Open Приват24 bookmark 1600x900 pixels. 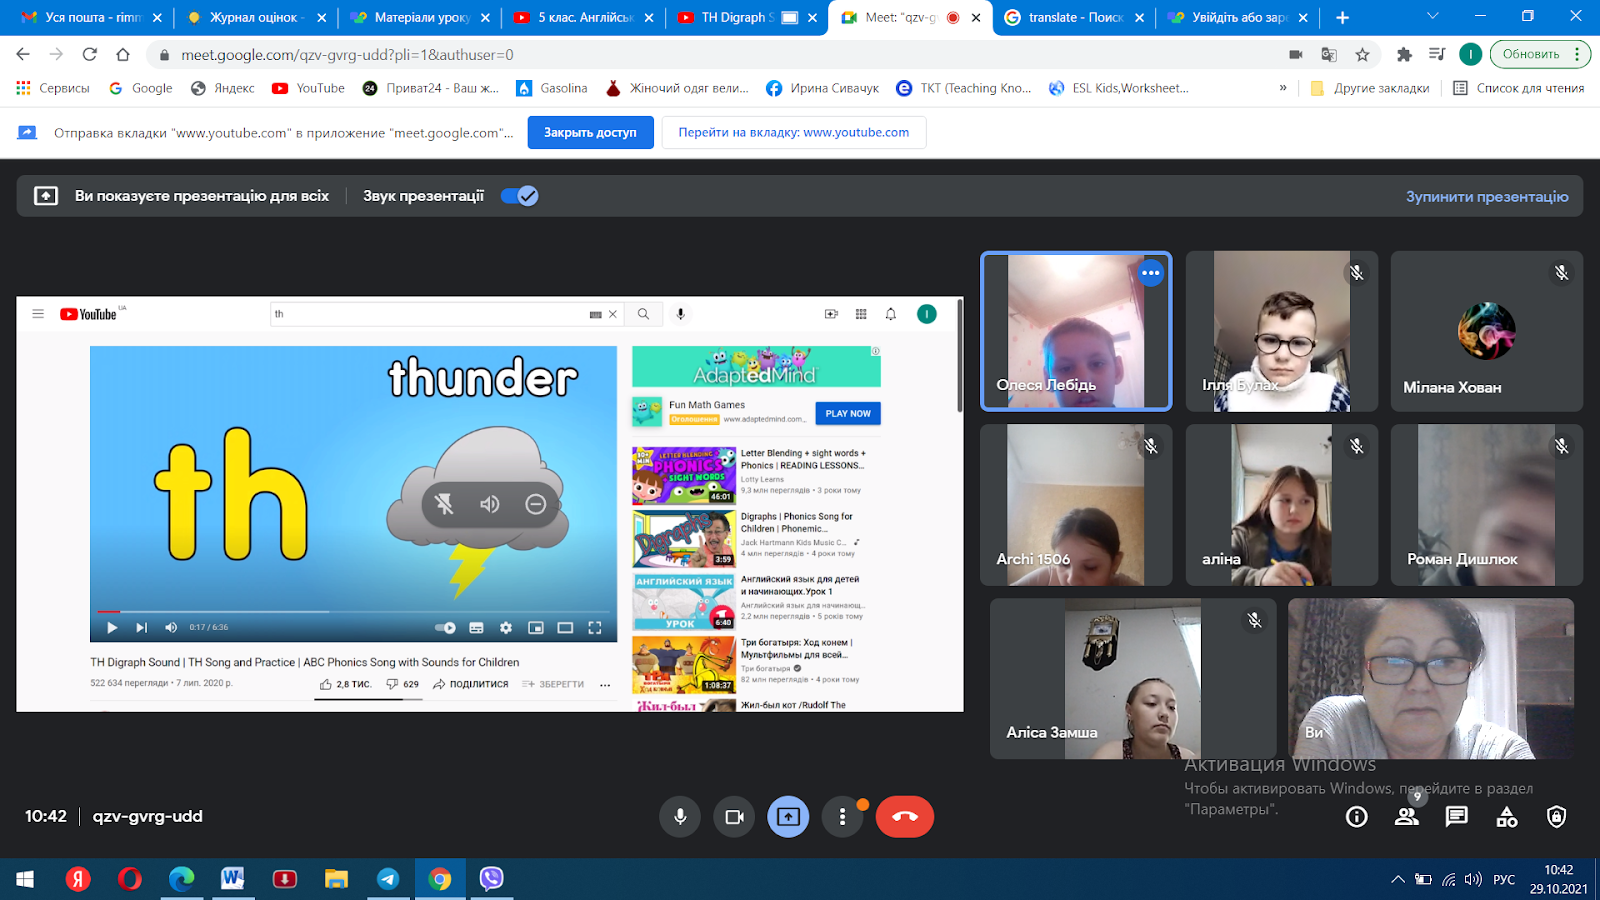pos(431,88)
